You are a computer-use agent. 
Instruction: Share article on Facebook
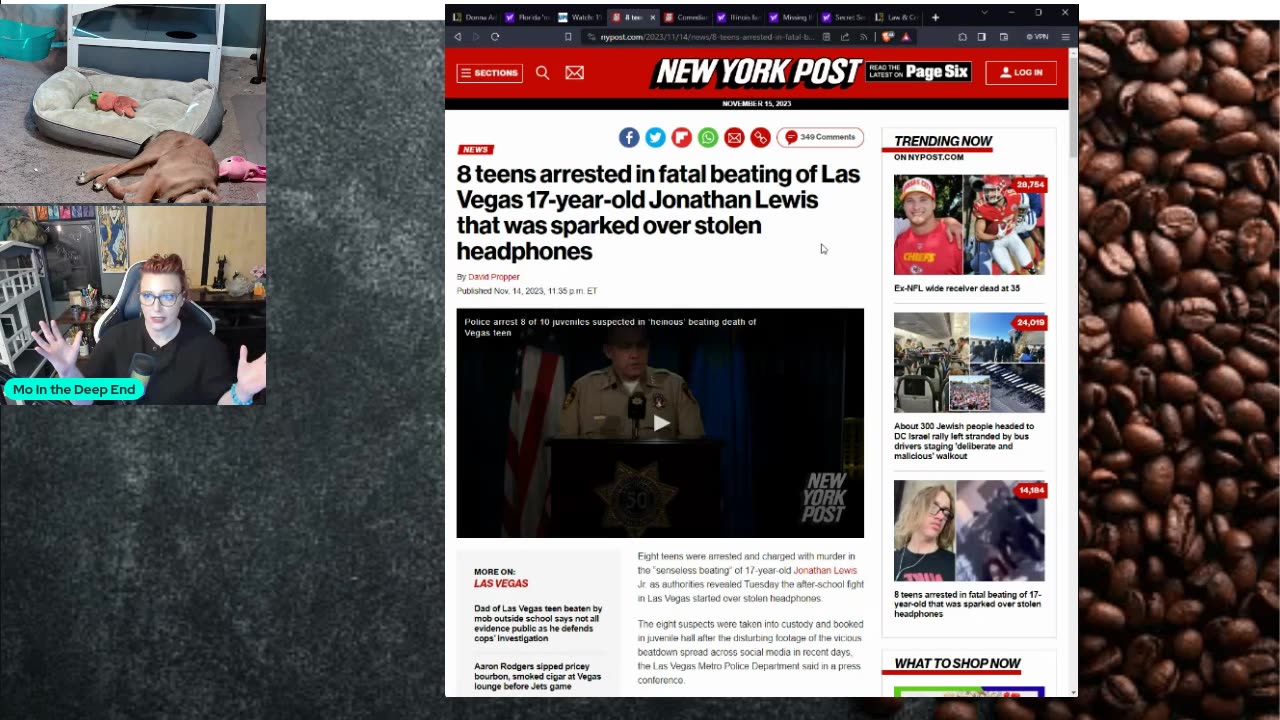629,137
